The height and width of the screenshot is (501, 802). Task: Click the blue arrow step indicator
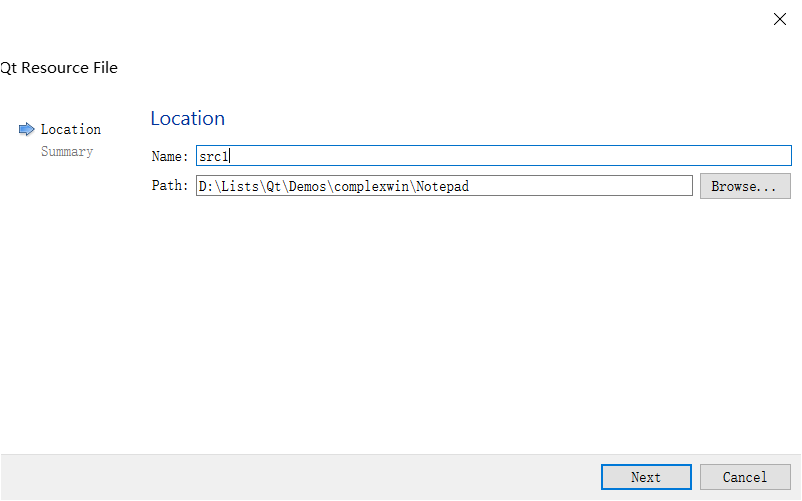tap(27, 129)
